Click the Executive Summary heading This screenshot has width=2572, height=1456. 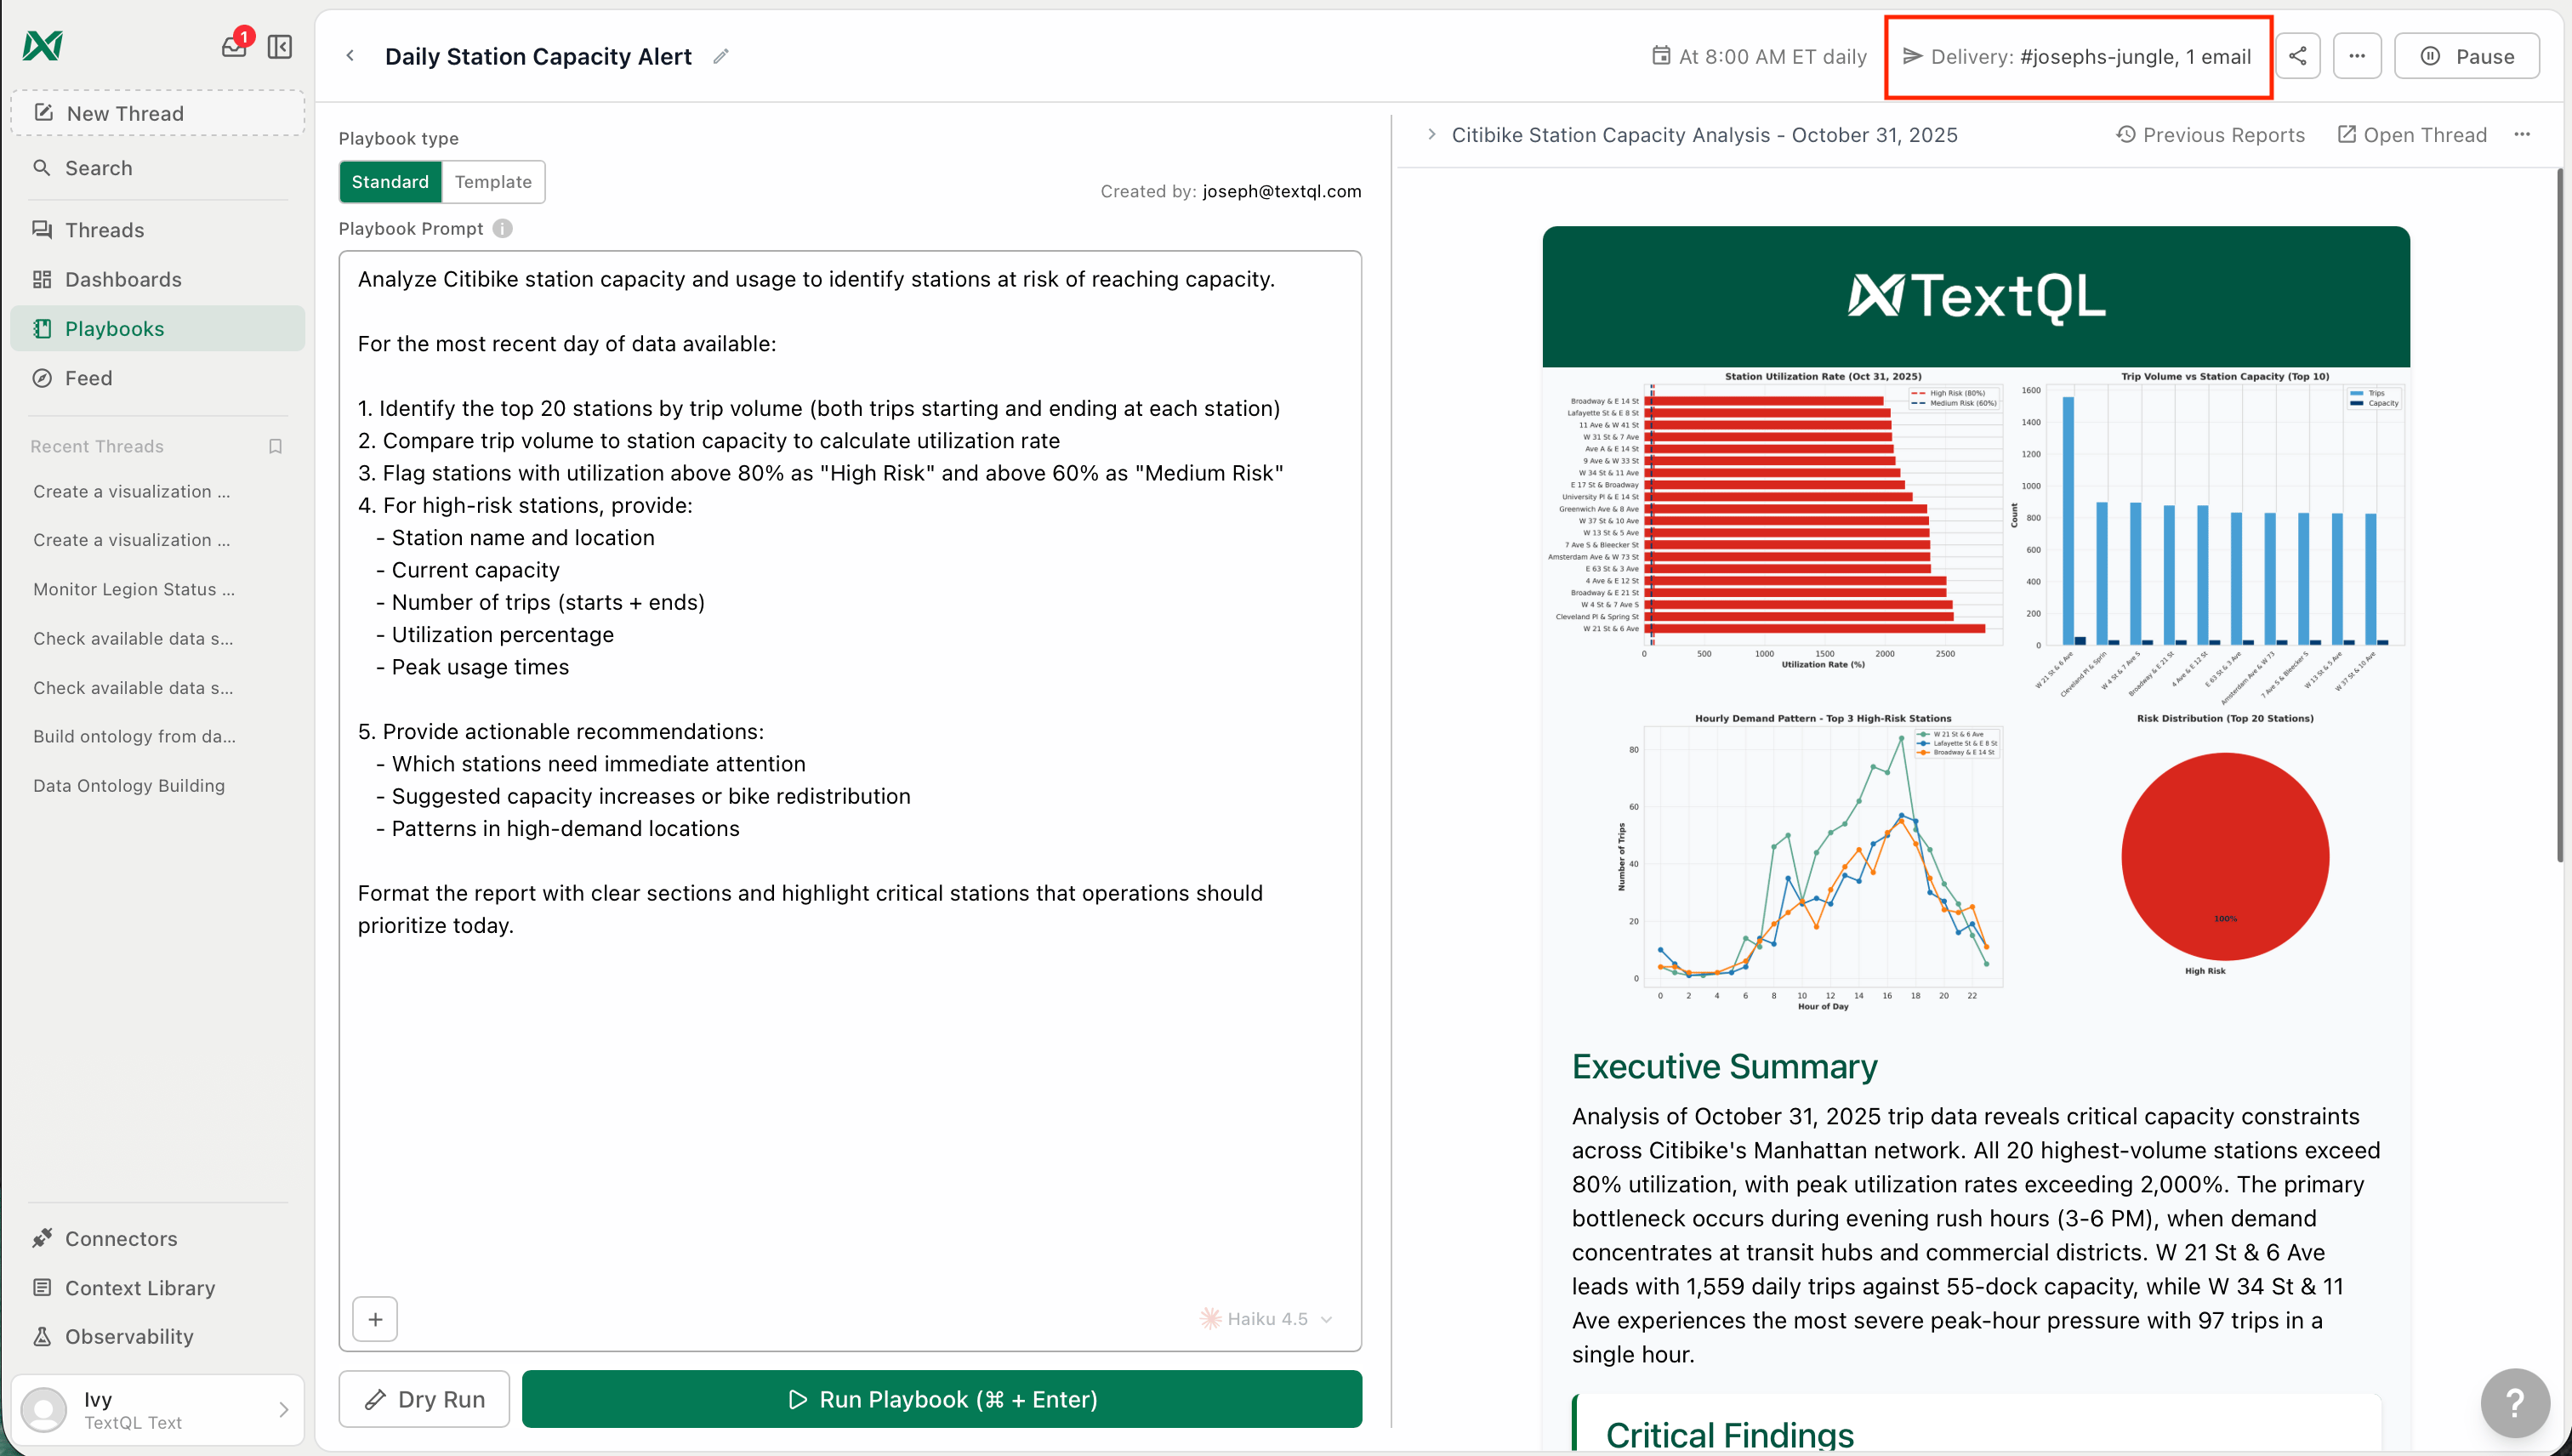1724,1067
